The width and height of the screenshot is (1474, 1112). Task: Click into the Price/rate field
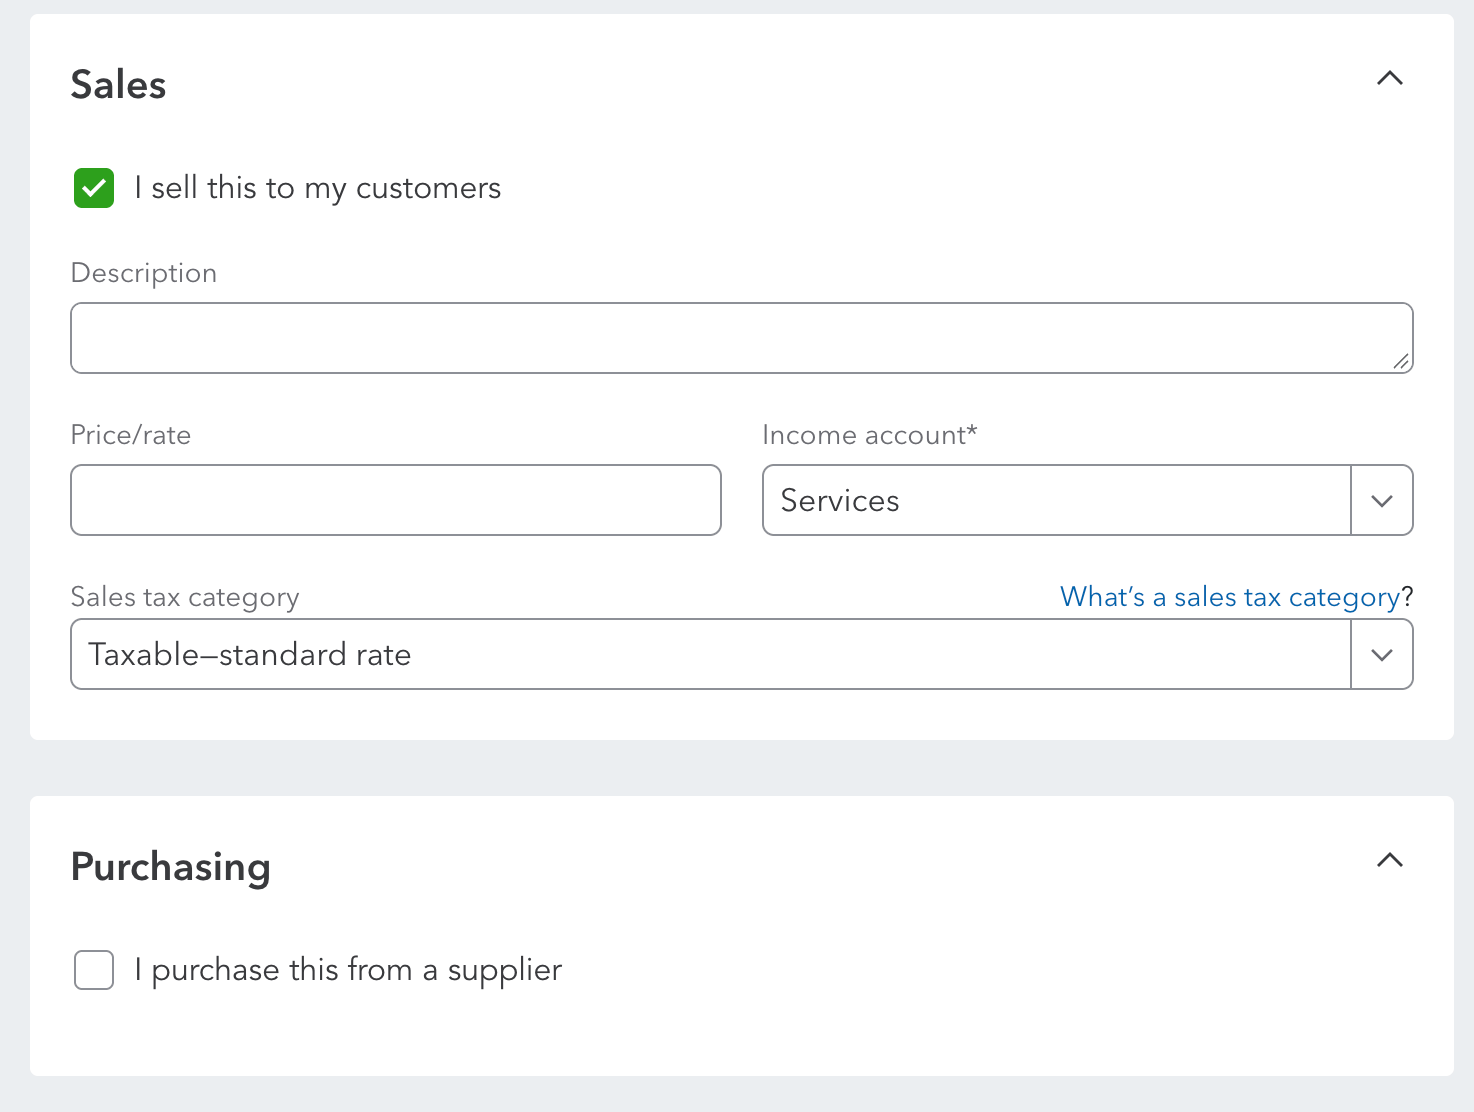click(396, 500)
